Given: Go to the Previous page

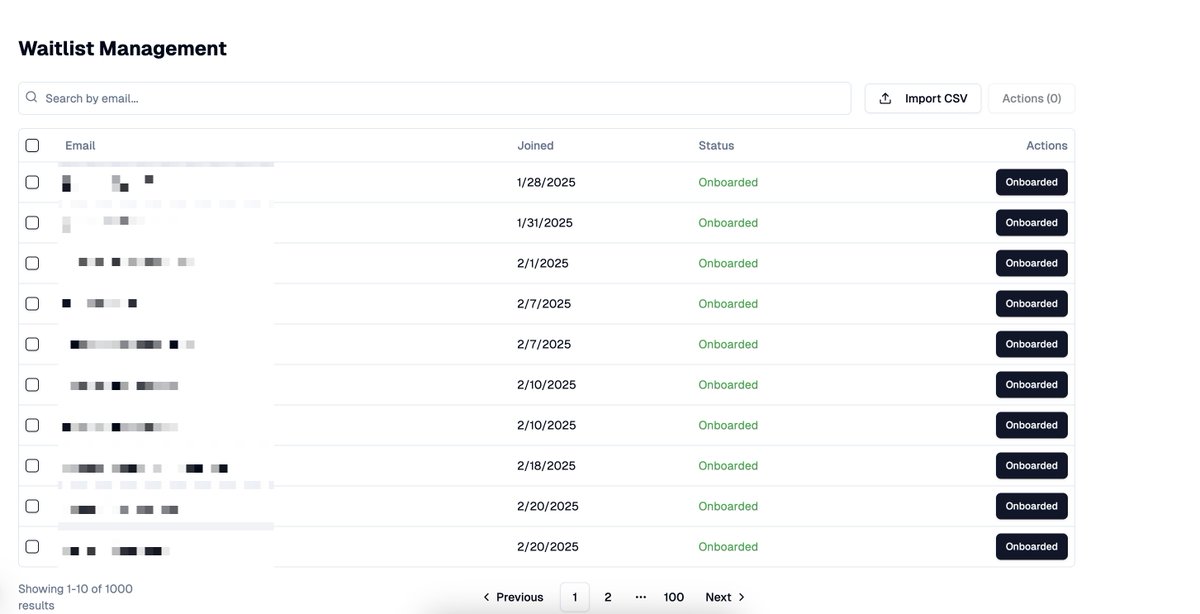Looking at the screenshot, I should 513,597.
